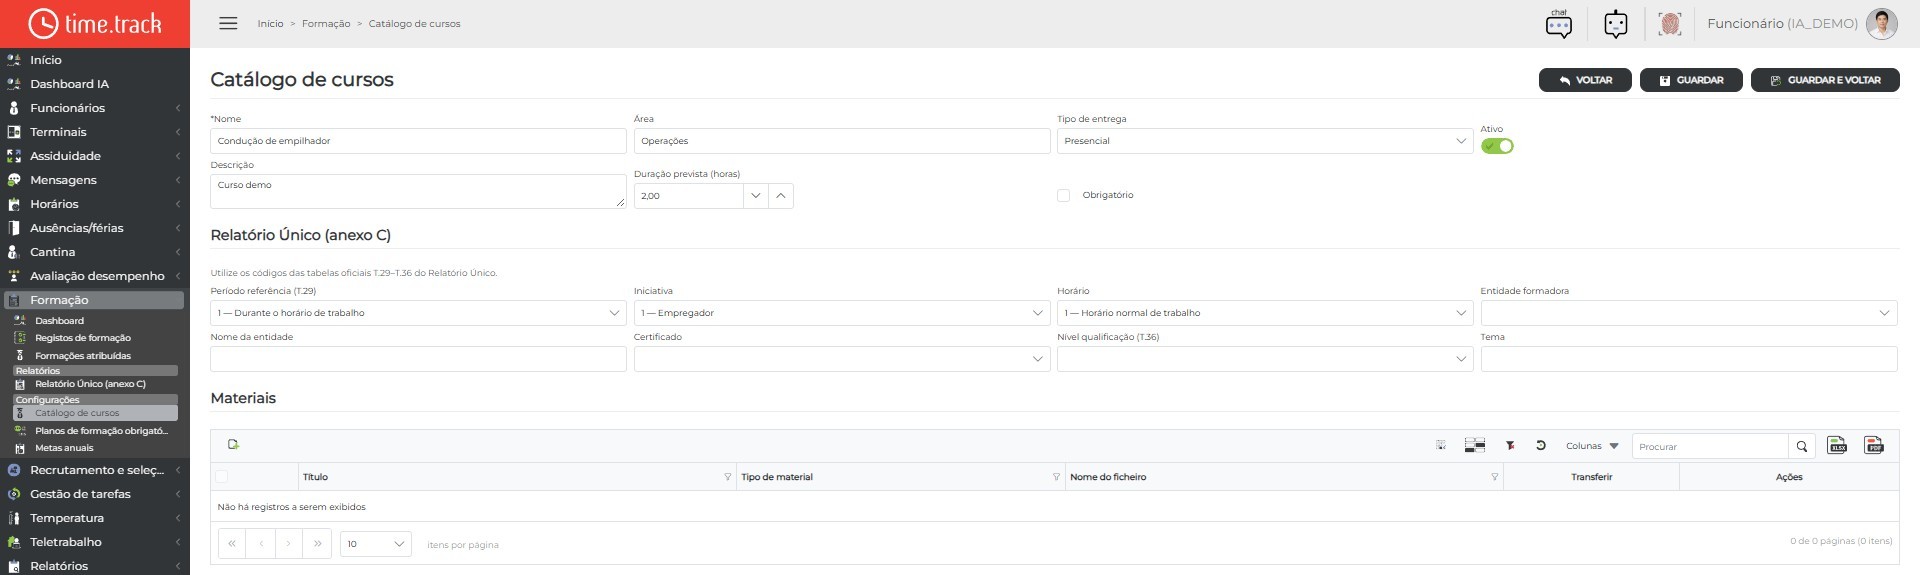Click into the Área input field

coord(842,141)
